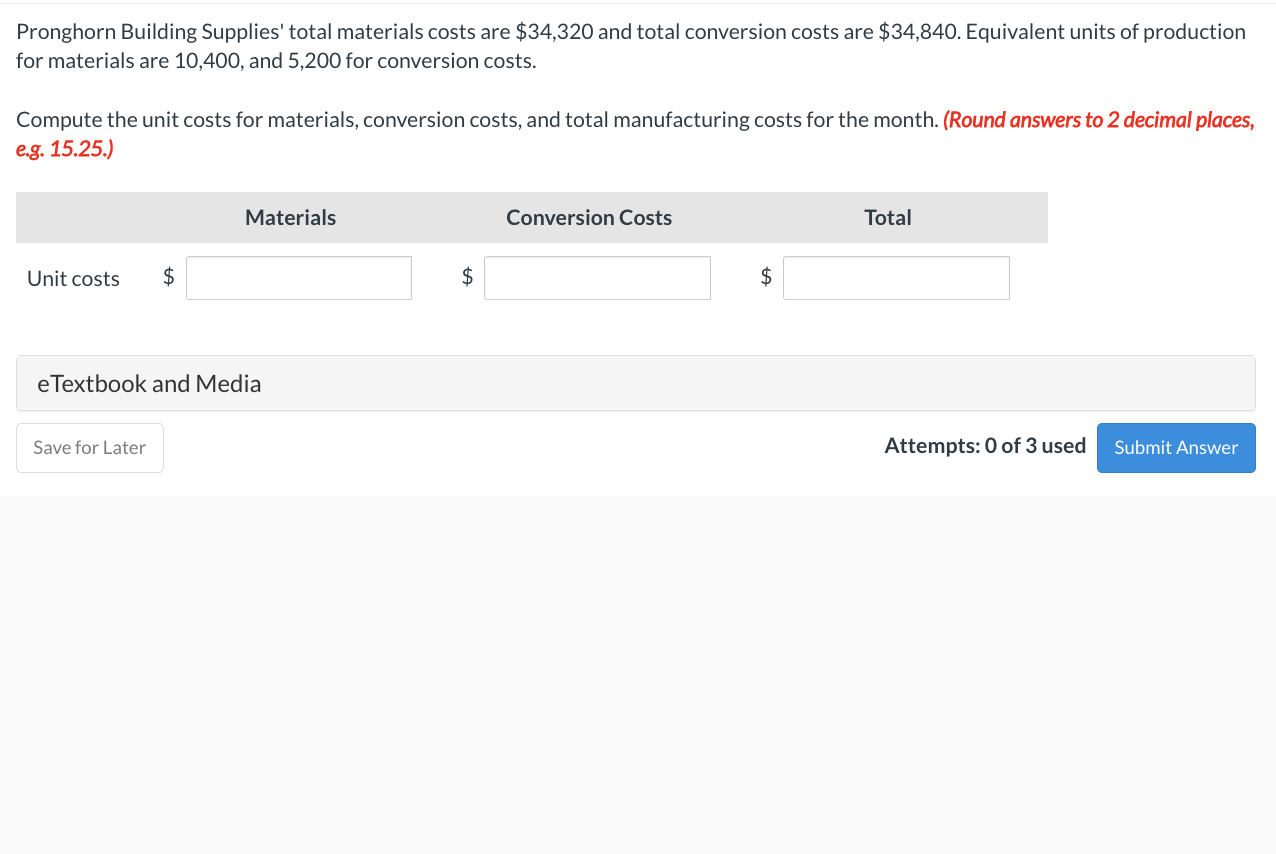Select the Total column header

coord(887,217)
